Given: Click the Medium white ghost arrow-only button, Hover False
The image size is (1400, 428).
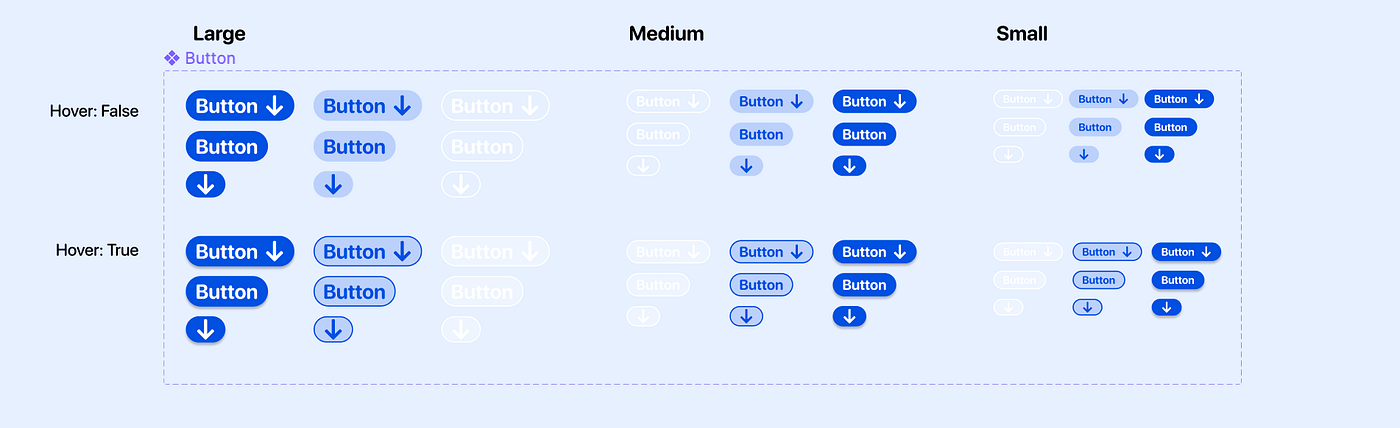Looking at the screenshot, I should tap(643, 166).
